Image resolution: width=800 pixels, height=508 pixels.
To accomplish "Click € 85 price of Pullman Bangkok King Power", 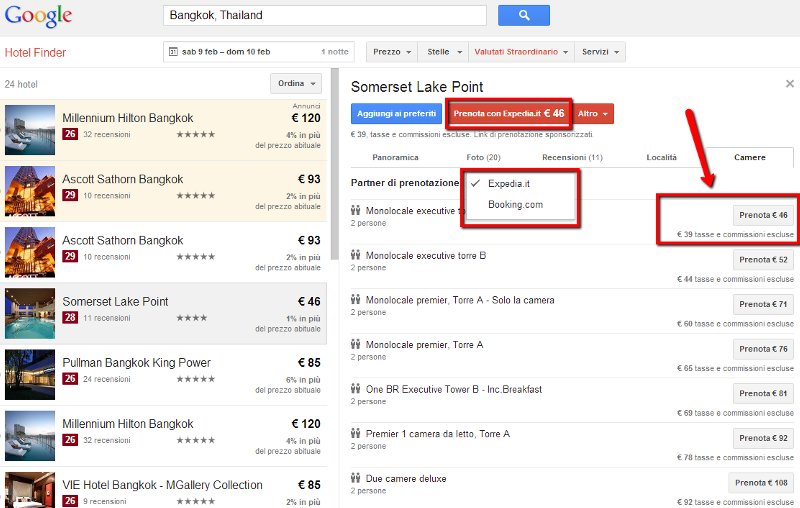I will pyautogui.click(x=309, y=363).
